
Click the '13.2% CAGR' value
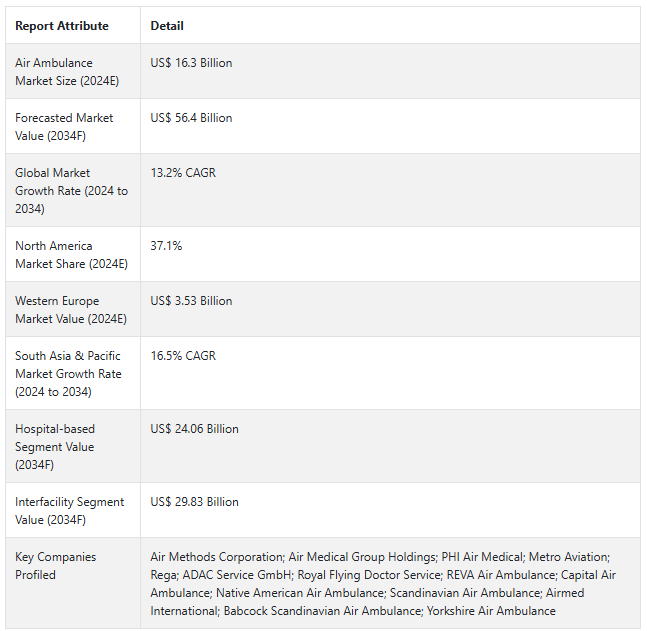tap(183, 173)
